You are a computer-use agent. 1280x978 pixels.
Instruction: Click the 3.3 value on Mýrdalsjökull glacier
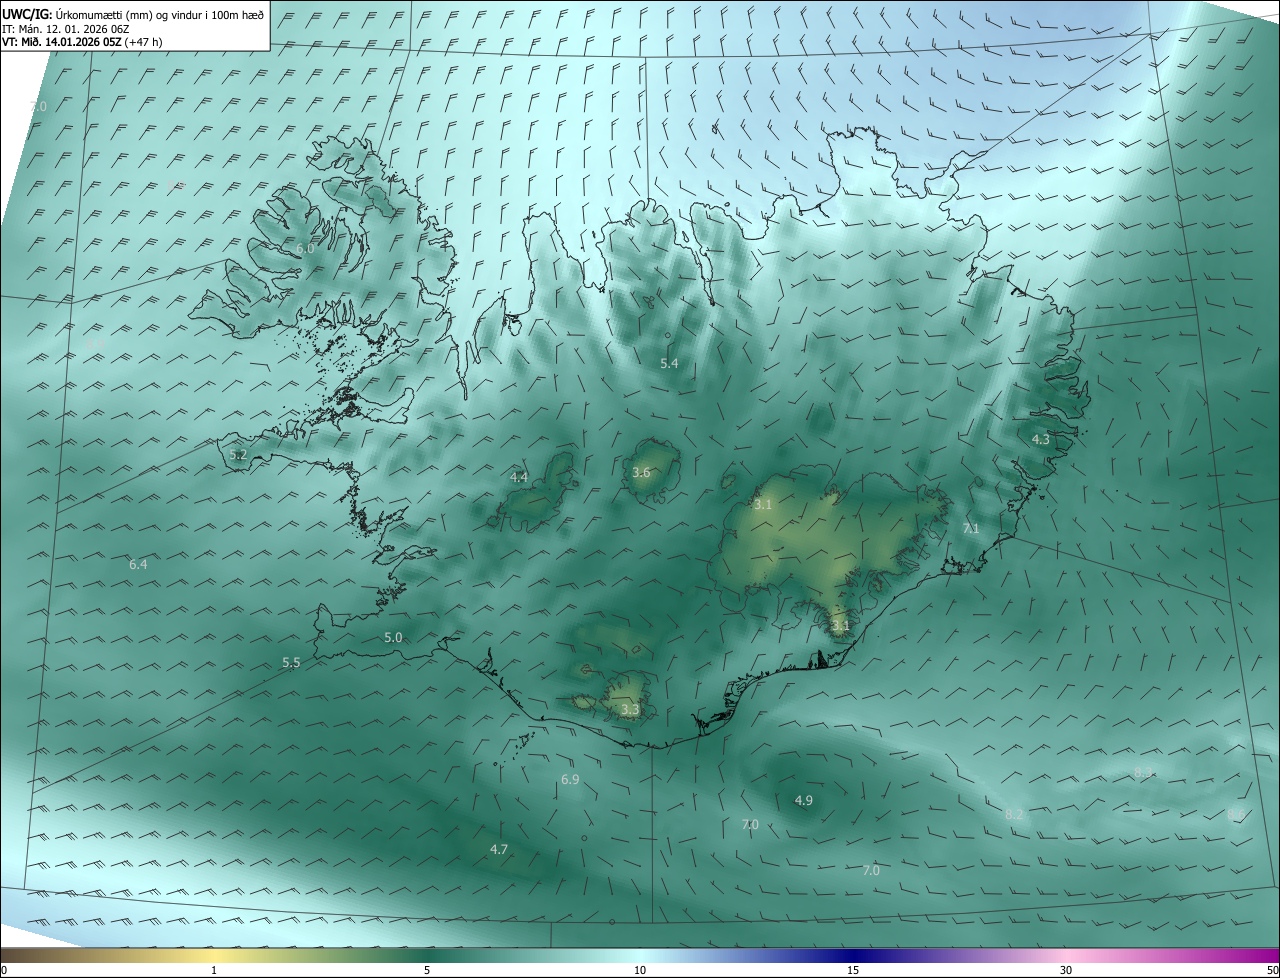click(630, 710)
